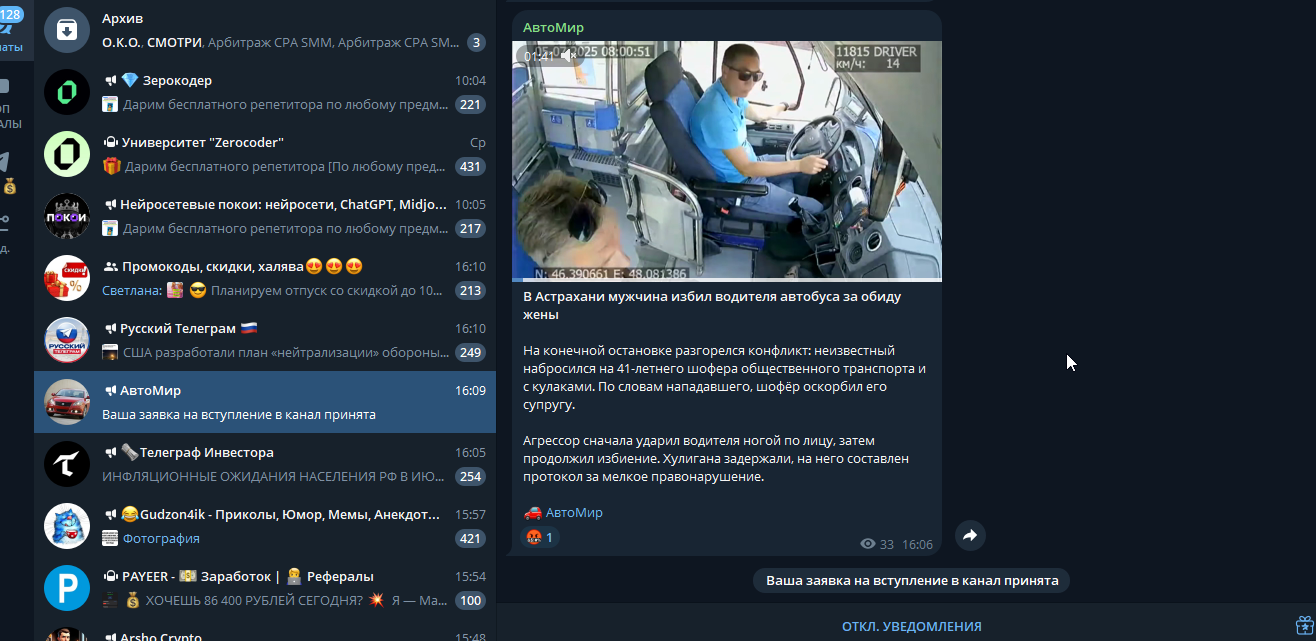This screenshot has height=641, width=1316.
Task: Click the service message Ваша заявка принята
Action: (912, 580)
